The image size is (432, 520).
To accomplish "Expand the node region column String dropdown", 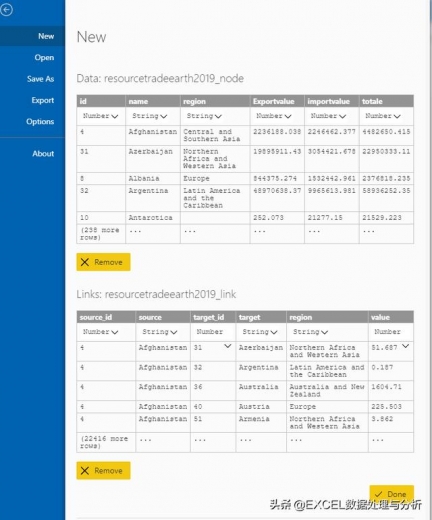I will [204, 116].
